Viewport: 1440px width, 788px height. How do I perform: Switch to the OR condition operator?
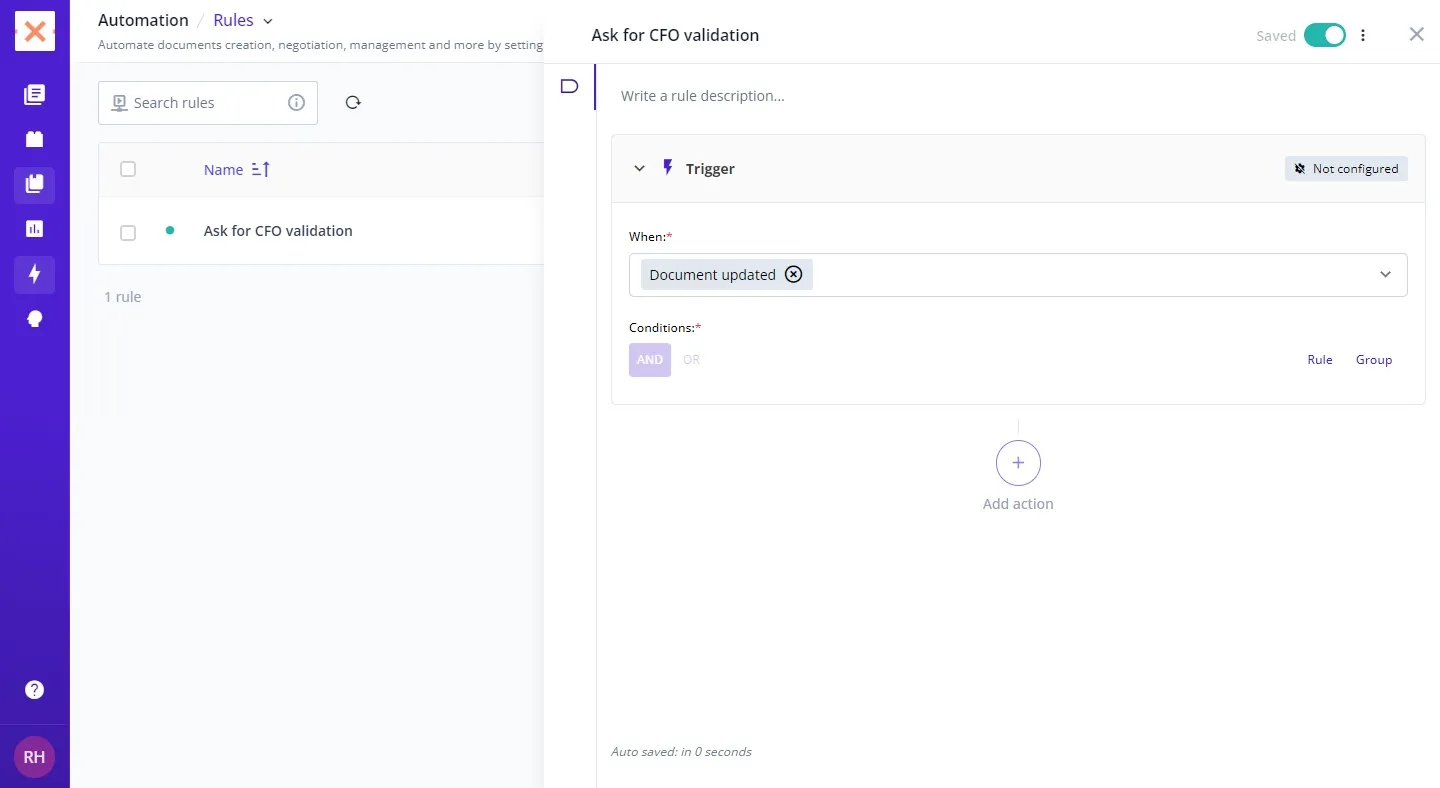pyautogui.click(x=691, y=360)
